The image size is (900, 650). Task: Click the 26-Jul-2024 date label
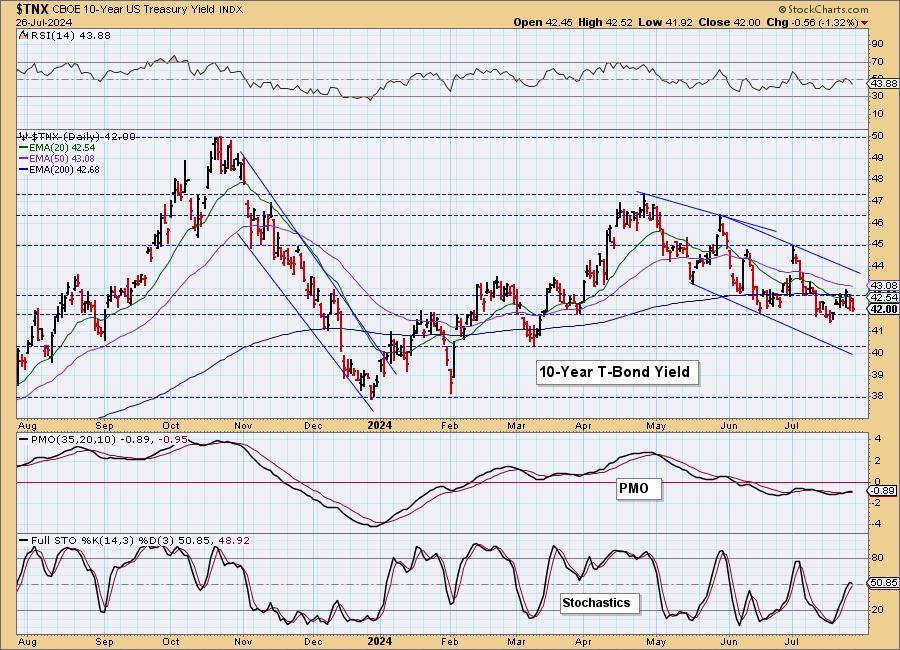44,22
